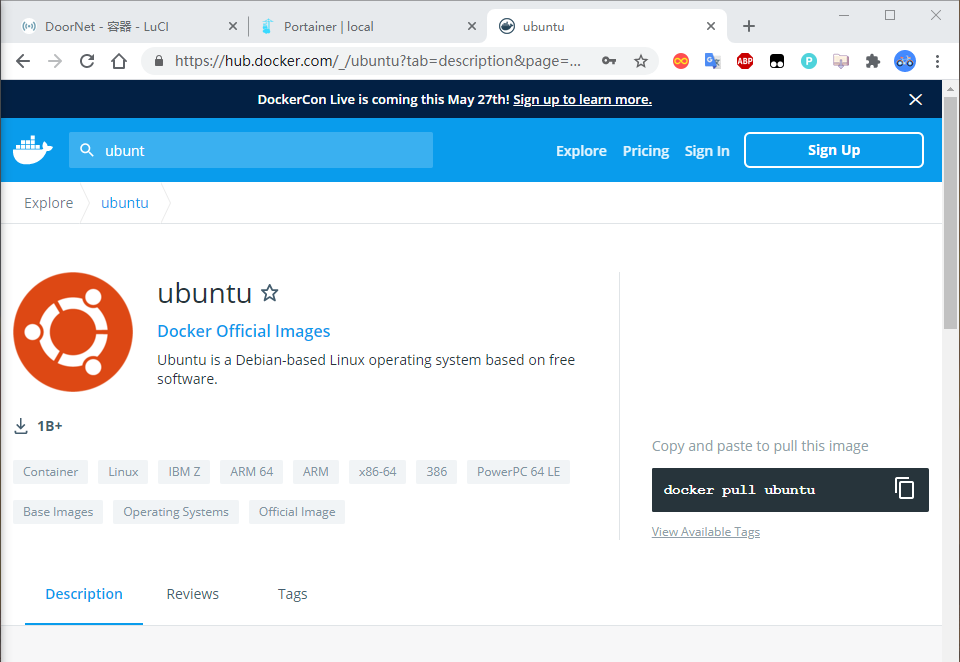Close the Portainer local tab

[x=471, y=26]
